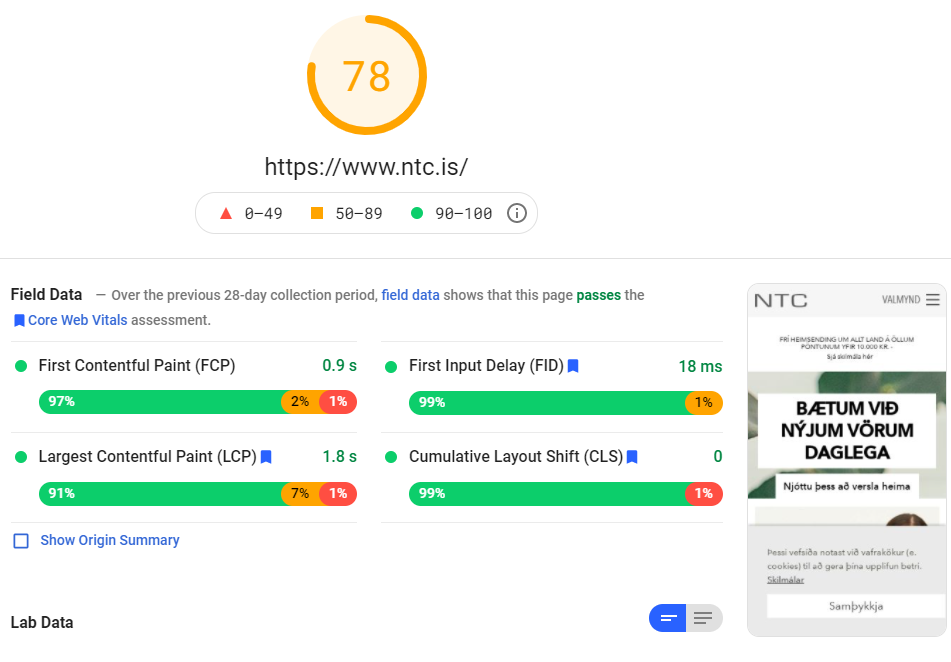Click the FCP red 1% bar segment
The height and width of the screenshot is (662, 951).
click(x=338, y=402)
